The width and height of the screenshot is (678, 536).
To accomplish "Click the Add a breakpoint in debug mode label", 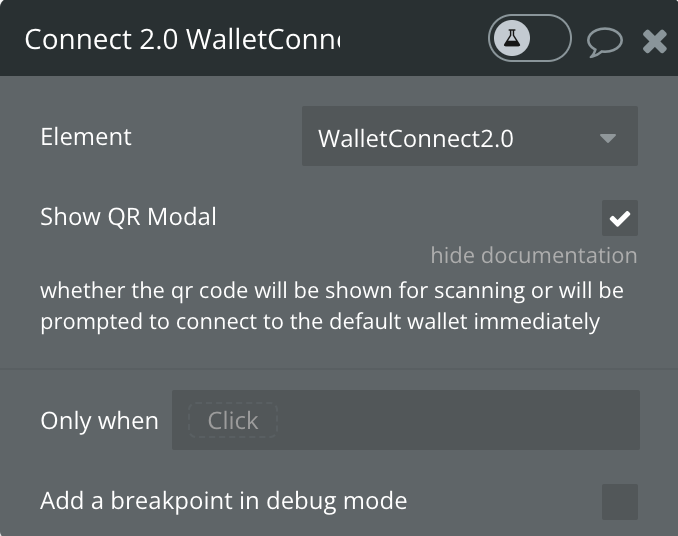I will coord(224,501).
